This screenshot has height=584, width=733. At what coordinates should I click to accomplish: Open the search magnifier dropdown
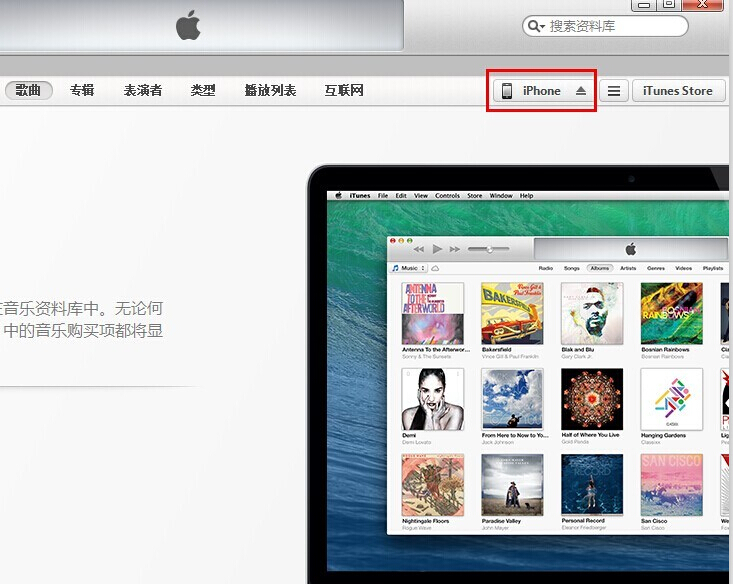(536, 26)
